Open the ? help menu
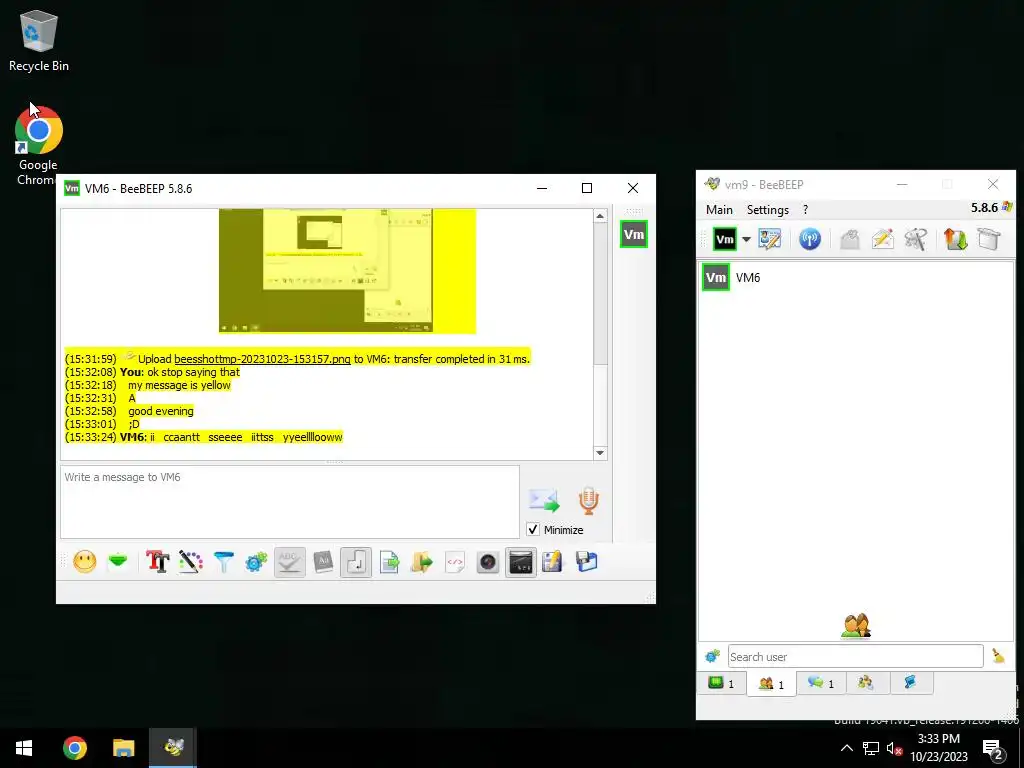Image resolution: width=1024 pixels, height=768 pixels. (805, 210)
